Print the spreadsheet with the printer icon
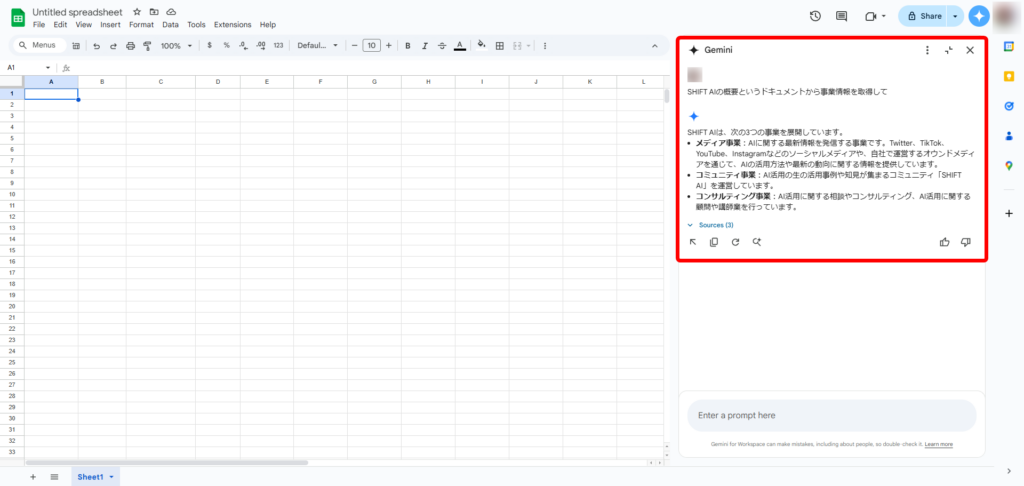Viewport: 1024px width, 486px height. (x=130, y=46)
